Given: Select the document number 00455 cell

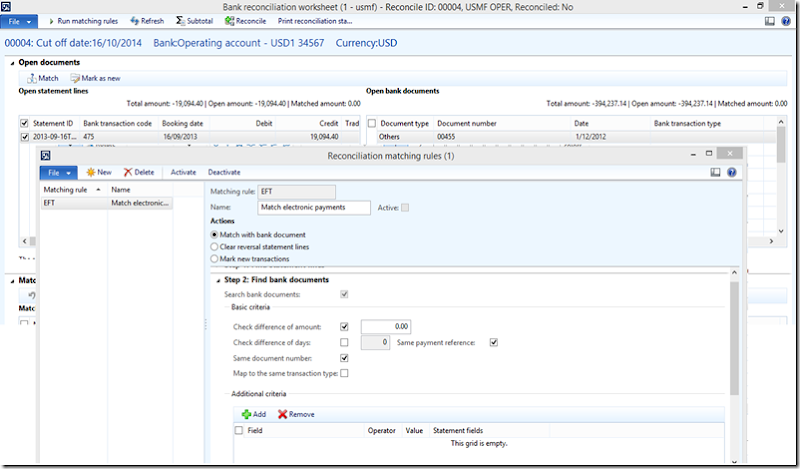Looking at the screenshot, I should (502, 137).
